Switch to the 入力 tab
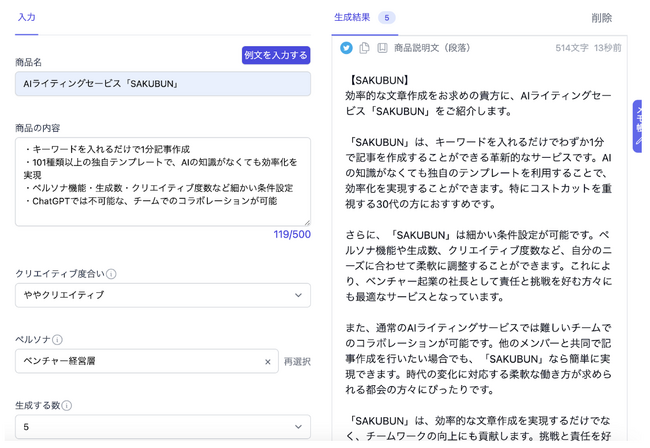The width and height of the screenshot is (650, 448). pos(27,17)
